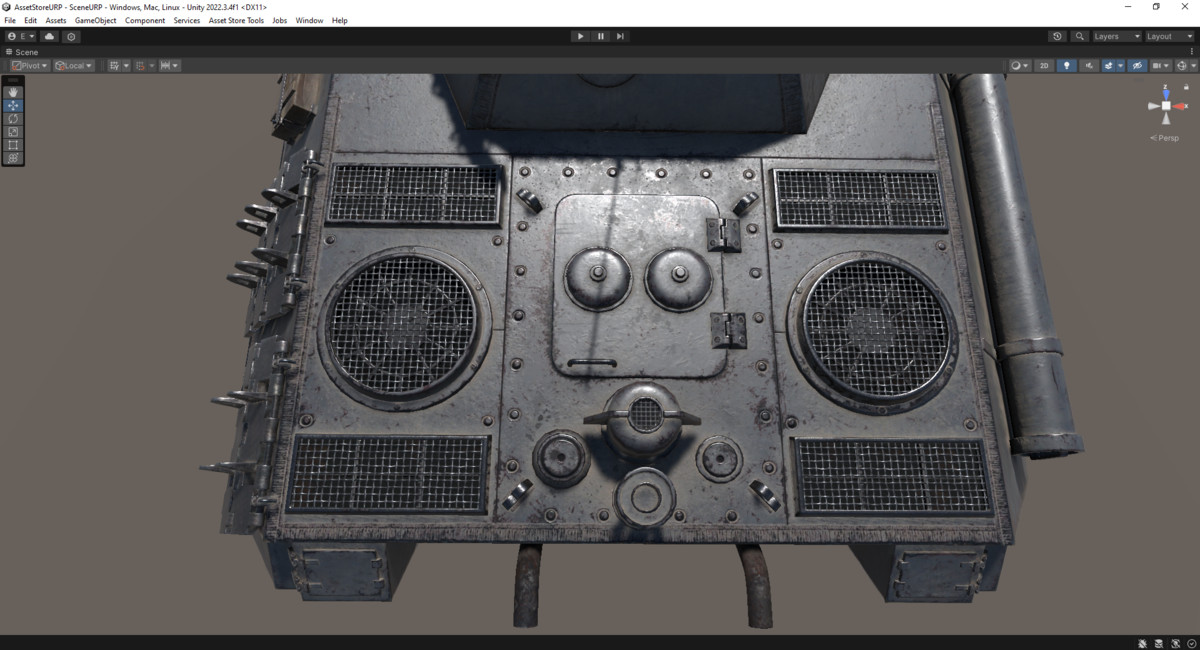Open the Asset Store Tools menu
Viewport: 1200px width, 650px height.
pos(235,20)
